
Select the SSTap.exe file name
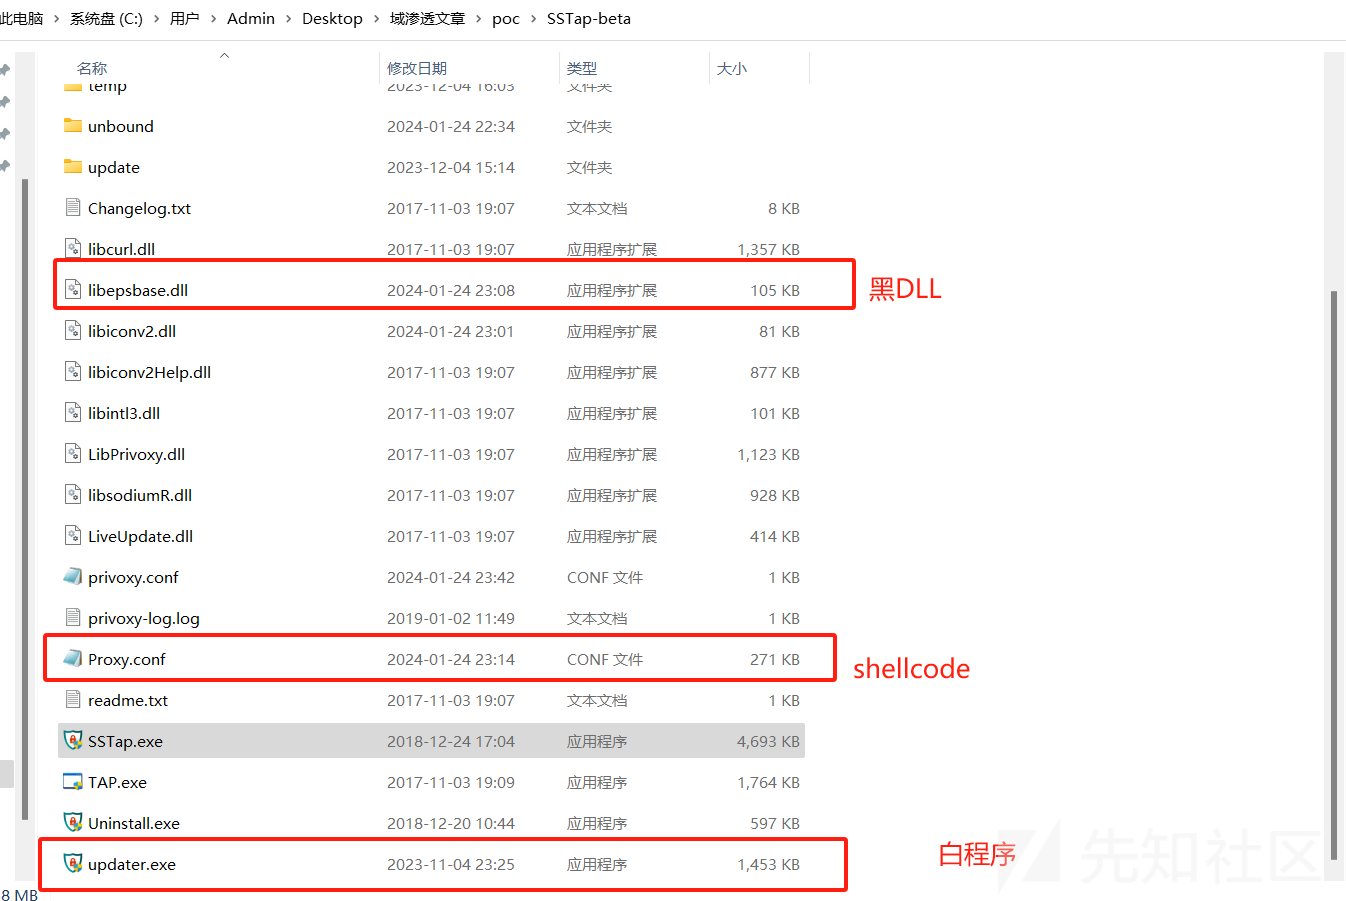point(125,741)
